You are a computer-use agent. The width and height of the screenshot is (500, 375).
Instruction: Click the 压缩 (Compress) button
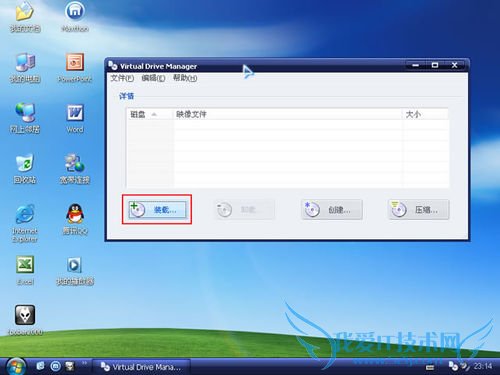(x=419, y=210)
